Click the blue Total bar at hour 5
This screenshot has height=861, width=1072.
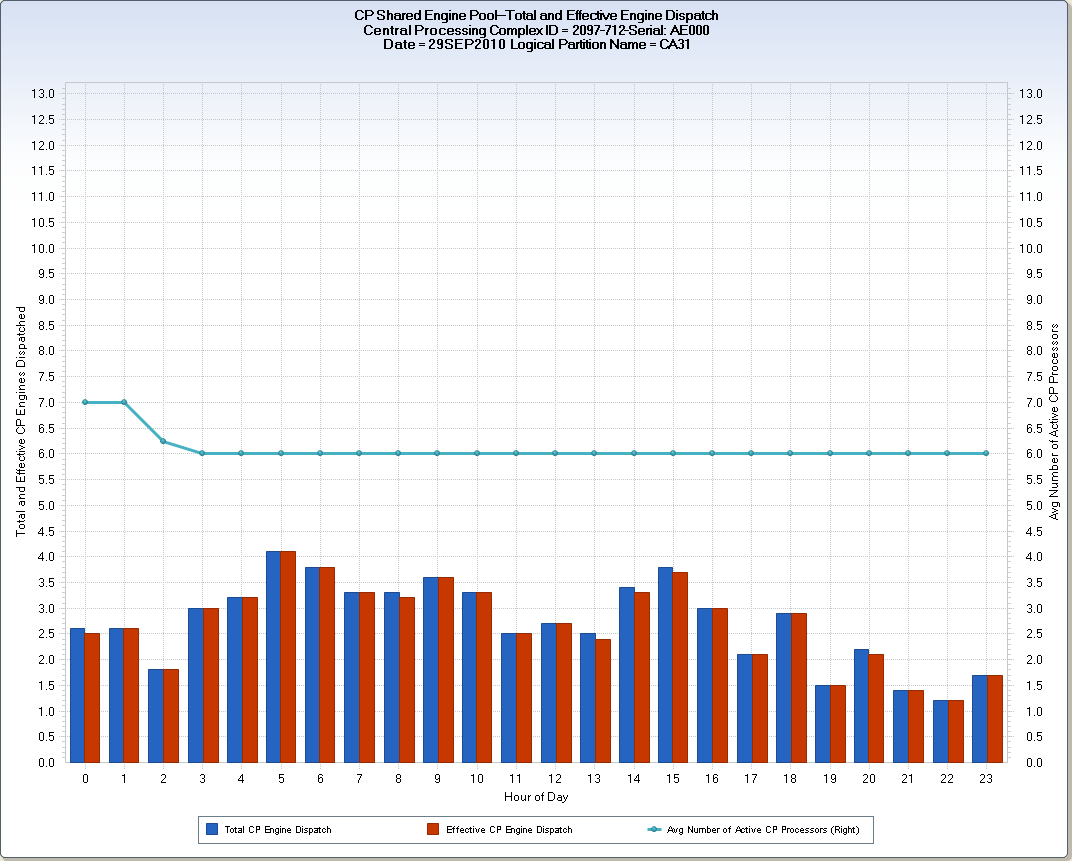click(x=273, y=657)
